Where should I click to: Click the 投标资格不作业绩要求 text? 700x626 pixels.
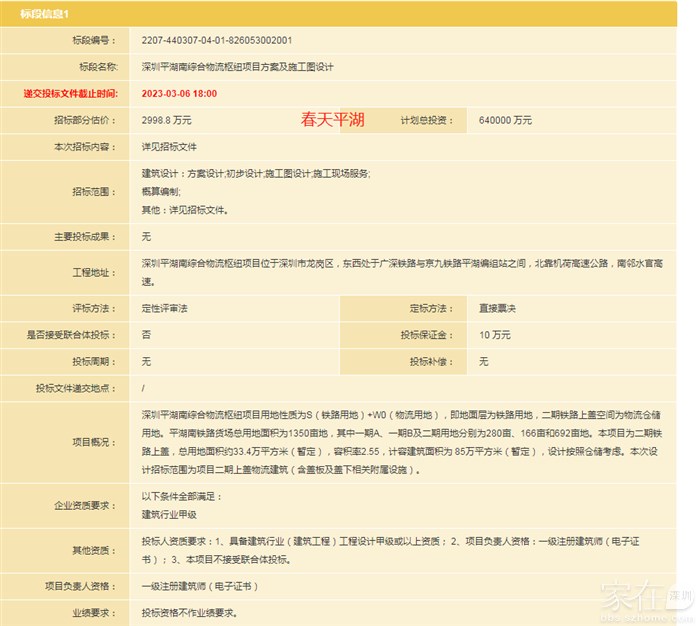(x=189, y=612)
